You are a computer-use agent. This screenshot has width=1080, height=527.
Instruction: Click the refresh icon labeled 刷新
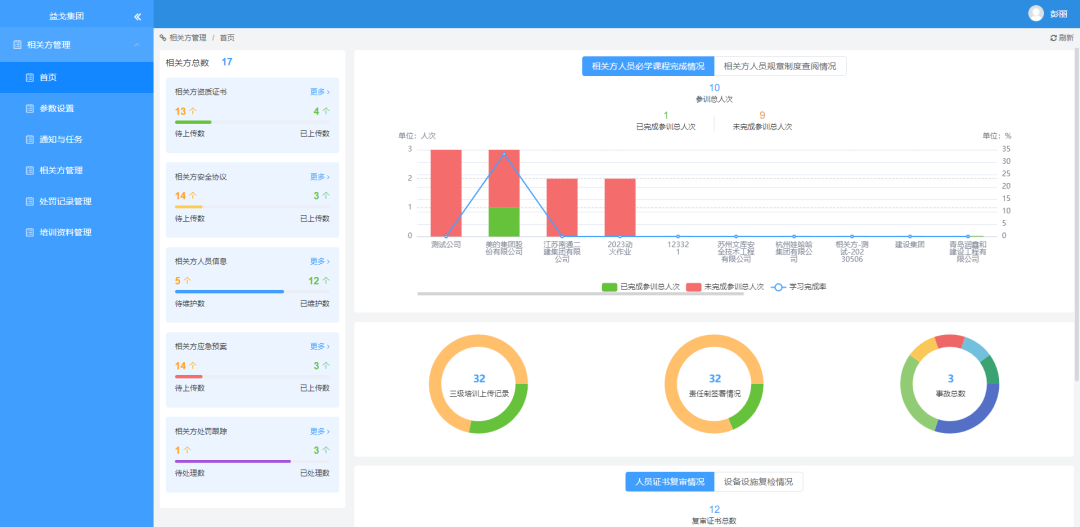(1053, 38)
